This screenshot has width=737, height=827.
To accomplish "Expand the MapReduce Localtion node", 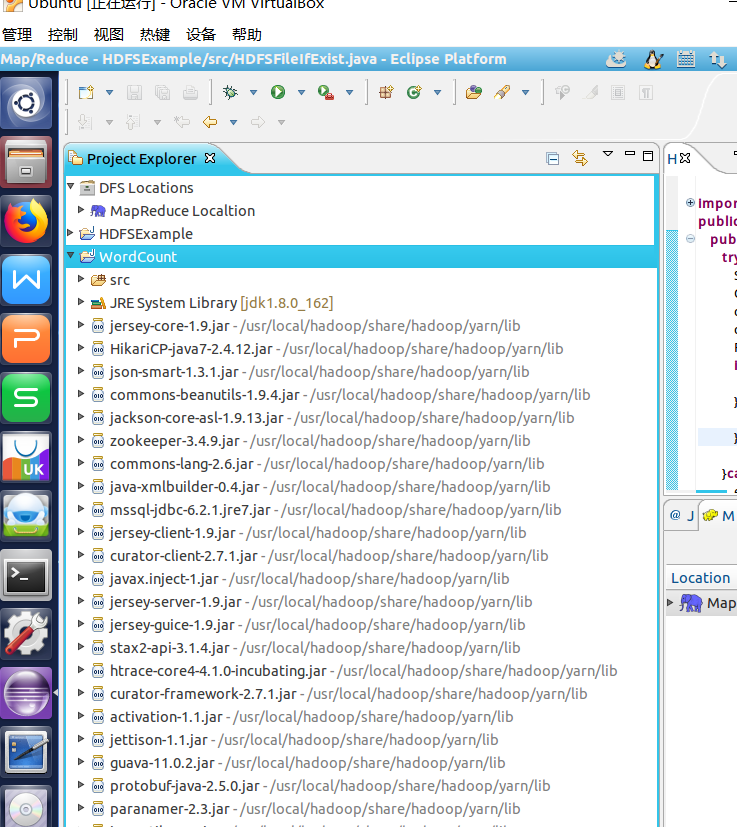I will pyautogui.click(x=81, y=209).
